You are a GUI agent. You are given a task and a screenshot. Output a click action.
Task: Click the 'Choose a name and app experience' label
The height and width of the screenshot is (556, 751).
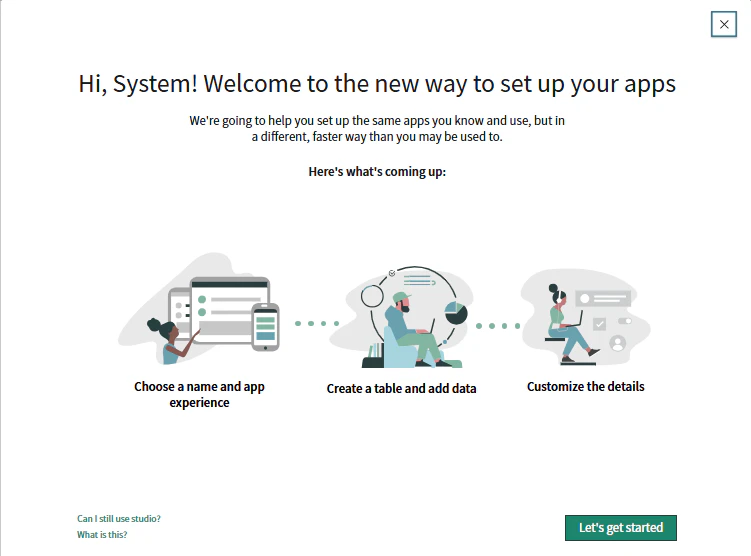coord(199,395)
